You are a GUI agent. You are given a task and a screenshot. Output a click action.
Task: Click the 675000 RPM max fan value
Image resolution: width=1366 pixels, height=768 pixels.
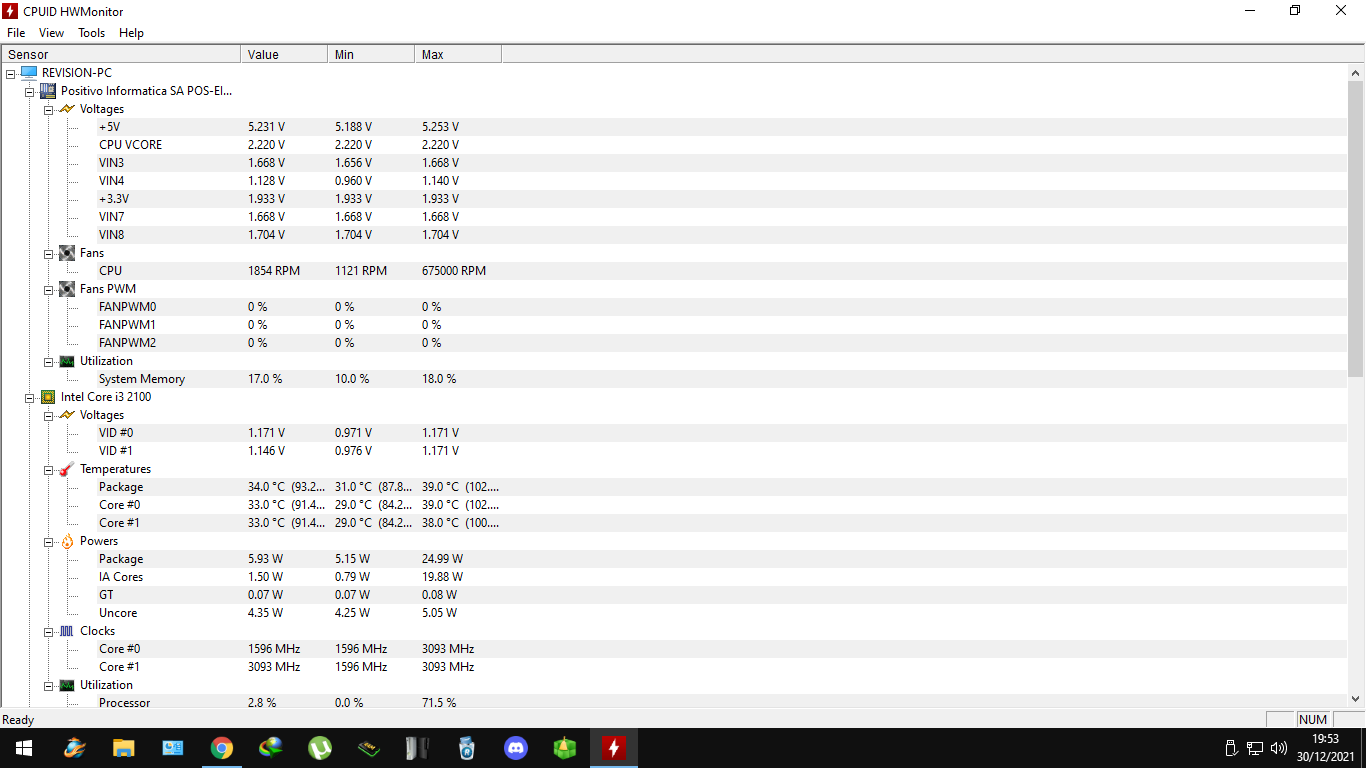point(454,271)
